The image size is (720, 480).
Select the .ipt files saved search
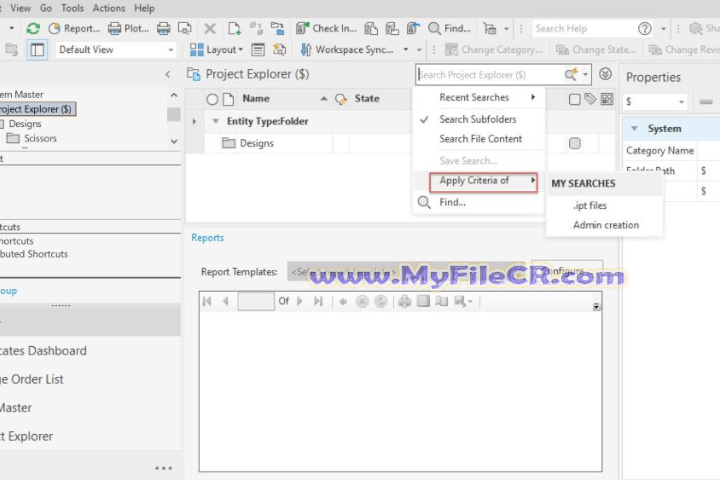tap(590, 206)
